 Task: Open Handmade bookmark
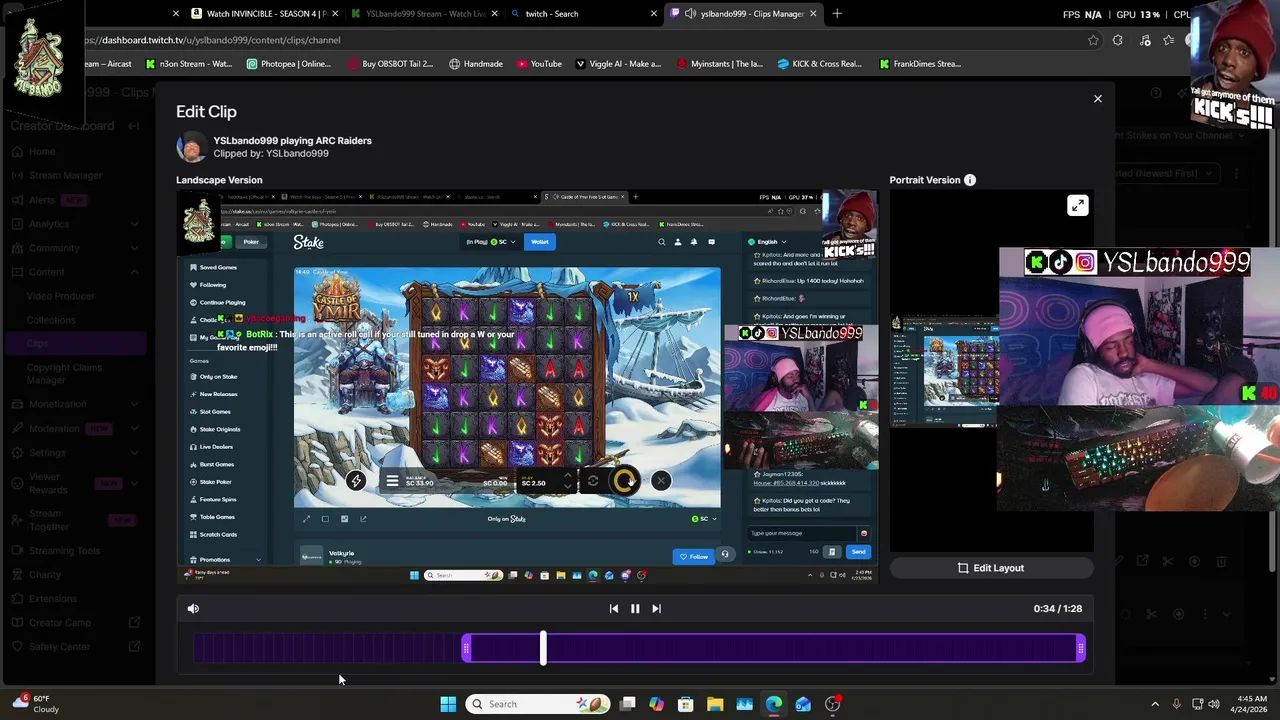[475, 64]
